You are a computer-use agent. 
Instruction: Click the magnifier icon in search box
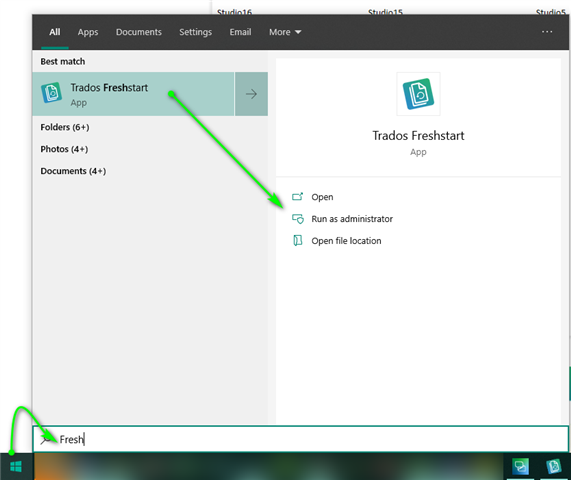(46, 440)
